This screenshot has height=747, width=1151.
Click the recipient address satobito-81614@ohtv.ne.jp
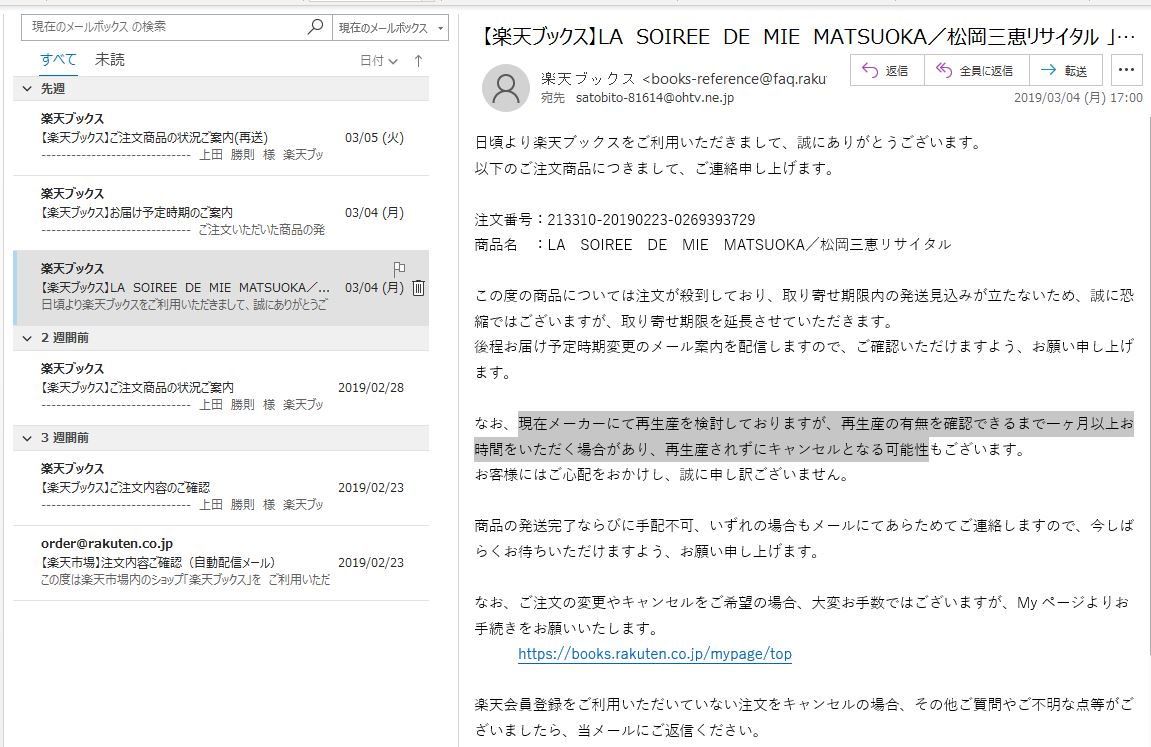click(x=654, y=98)
